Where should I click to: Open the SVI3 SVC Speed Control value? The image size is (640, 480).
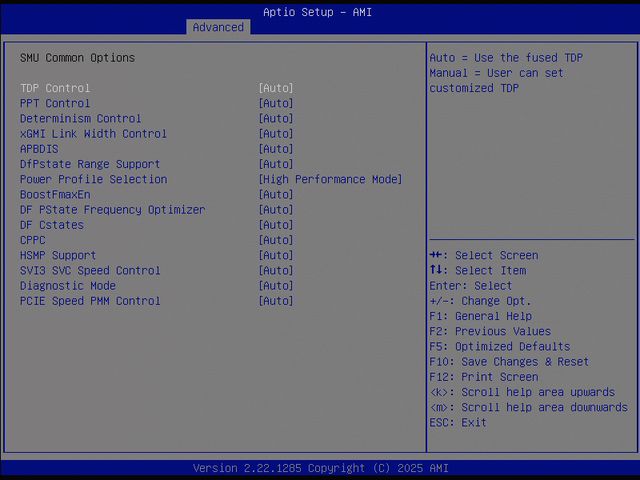(x=276, y=271)
